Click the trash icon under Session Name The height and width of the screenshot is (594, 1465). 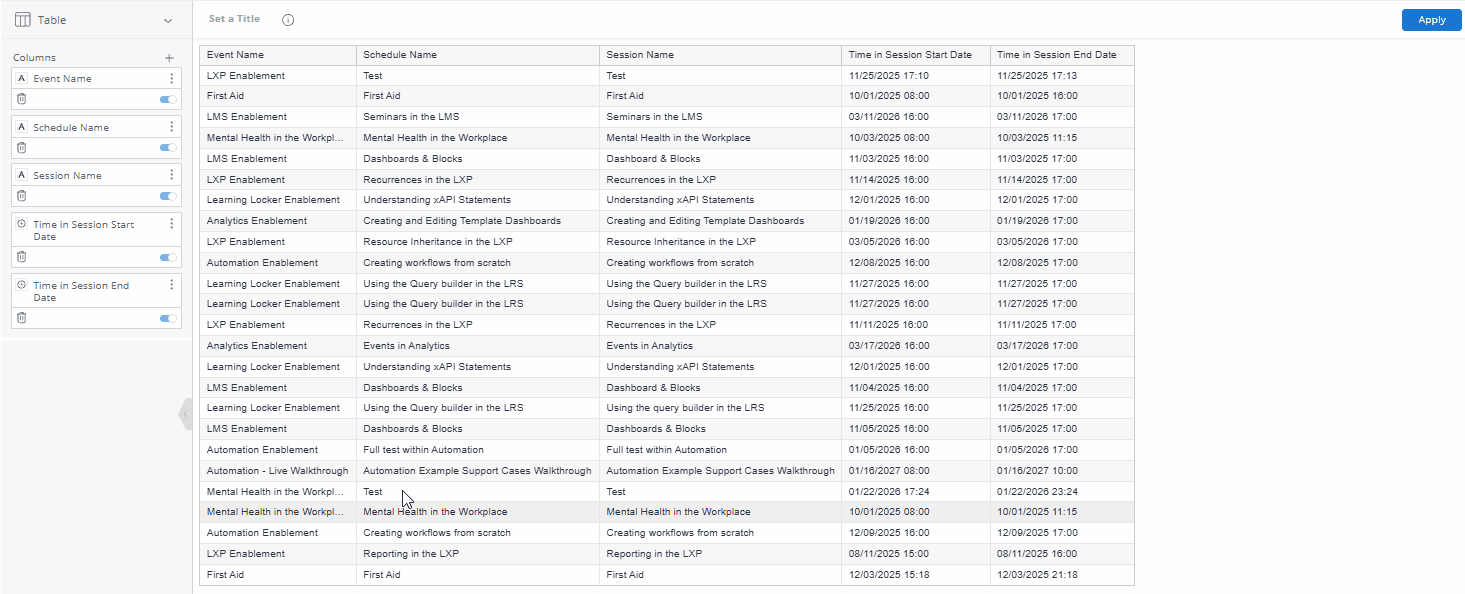click(x=20, y=196)
